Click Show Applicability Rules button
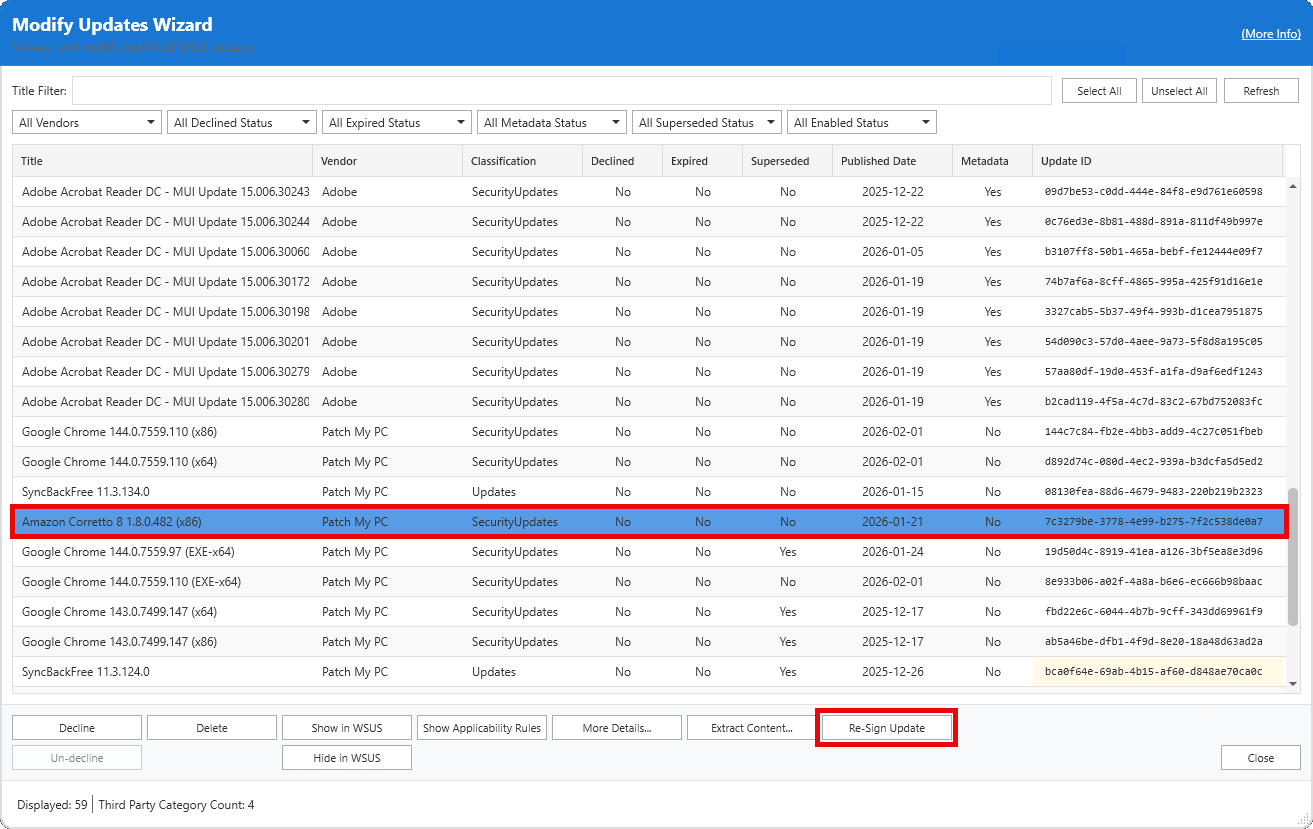 (481, 728)
